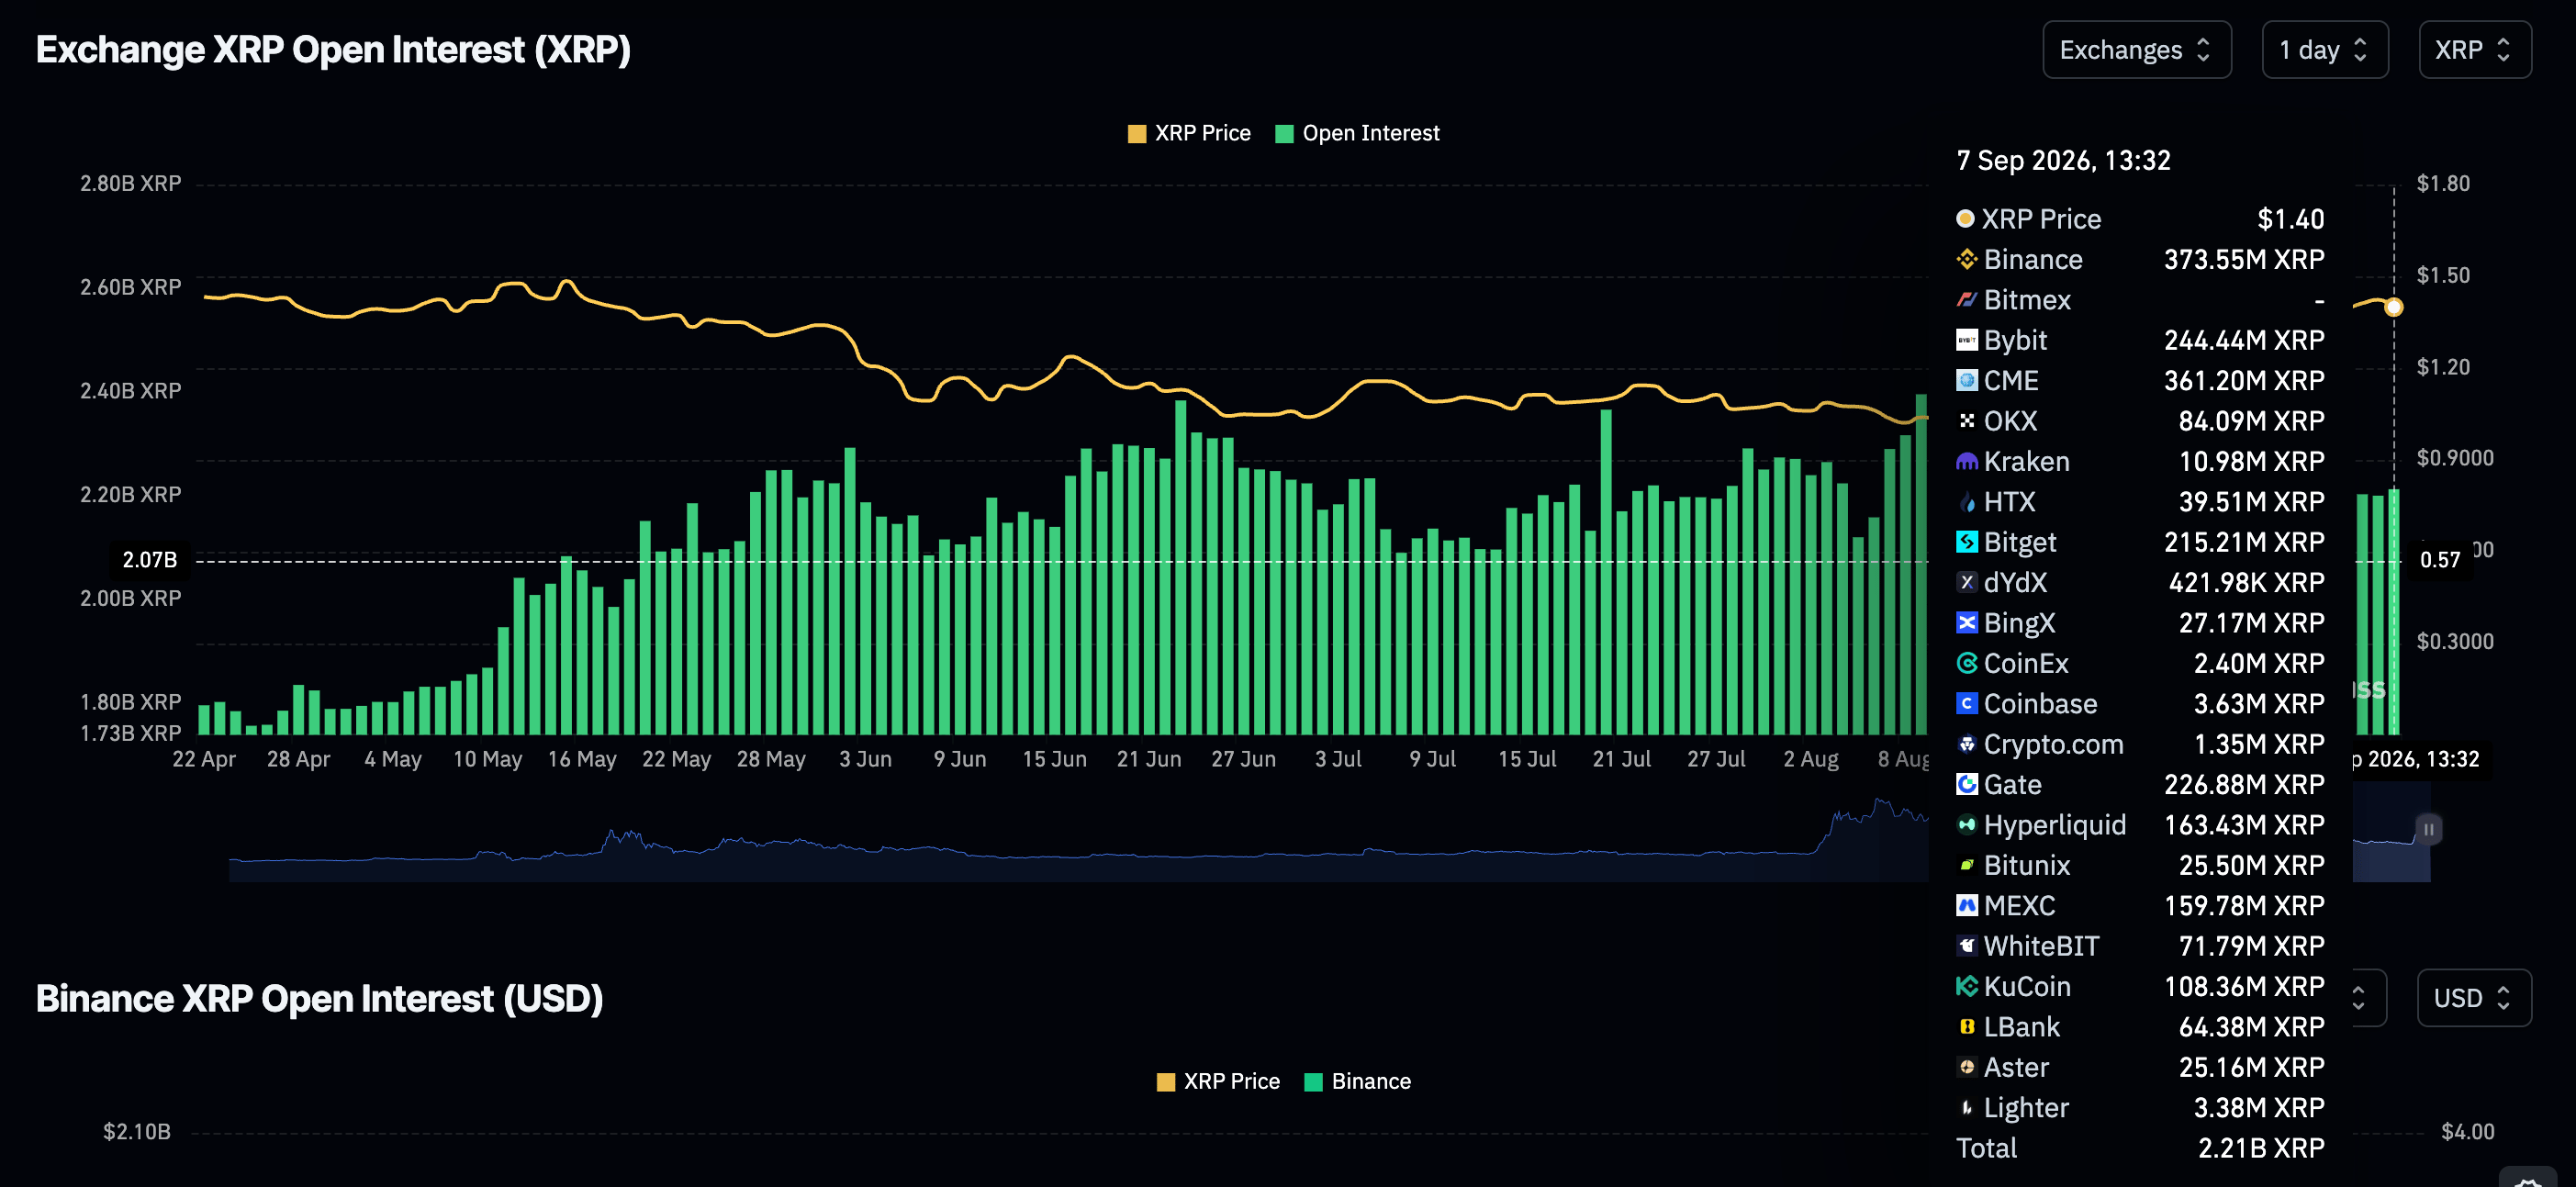Viewport: 2576px width, 1187px height.
Task: Click the CoinEx icon in the tooltip list
Action: pyautogui.click(x=1966, y=664)
